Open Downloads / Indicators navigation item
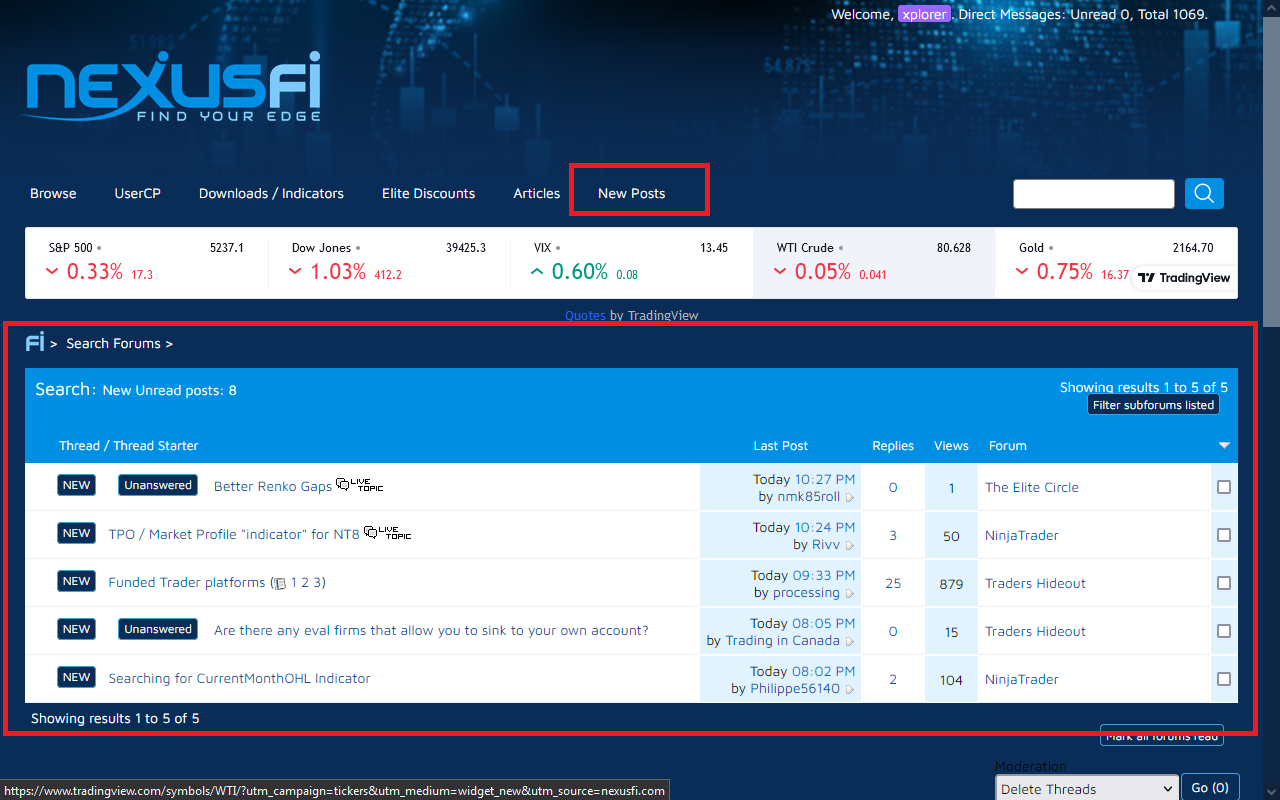 pos(271,193)
